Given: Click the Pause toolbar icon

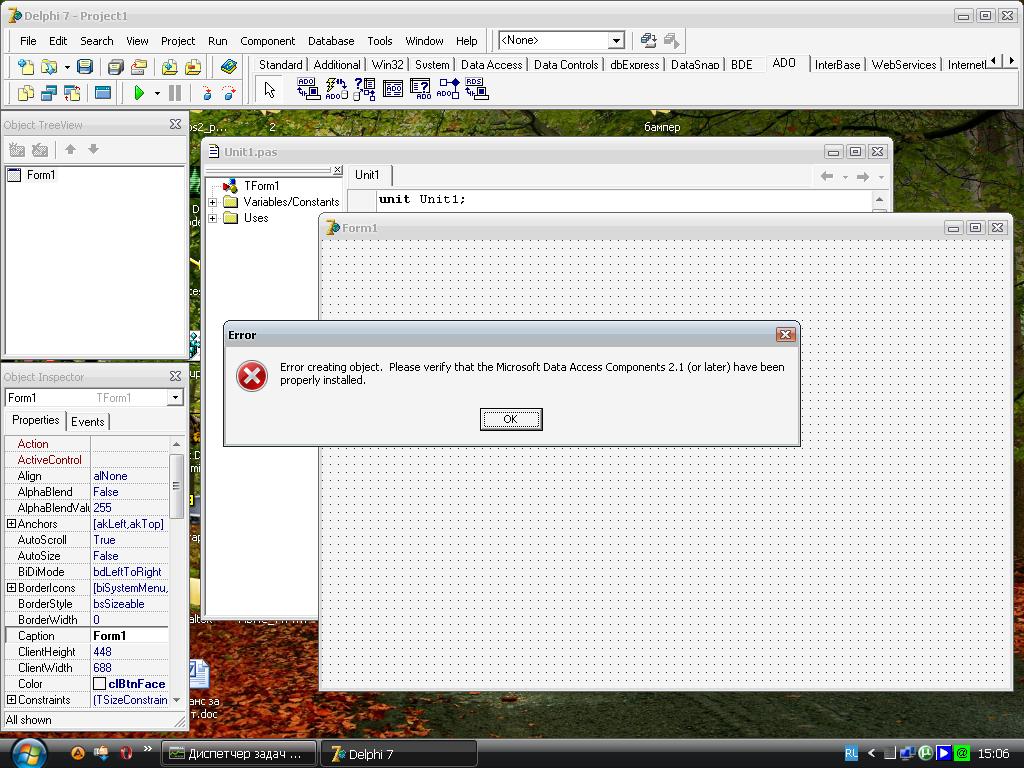Looking at the screenshot, I should [174, 93].
